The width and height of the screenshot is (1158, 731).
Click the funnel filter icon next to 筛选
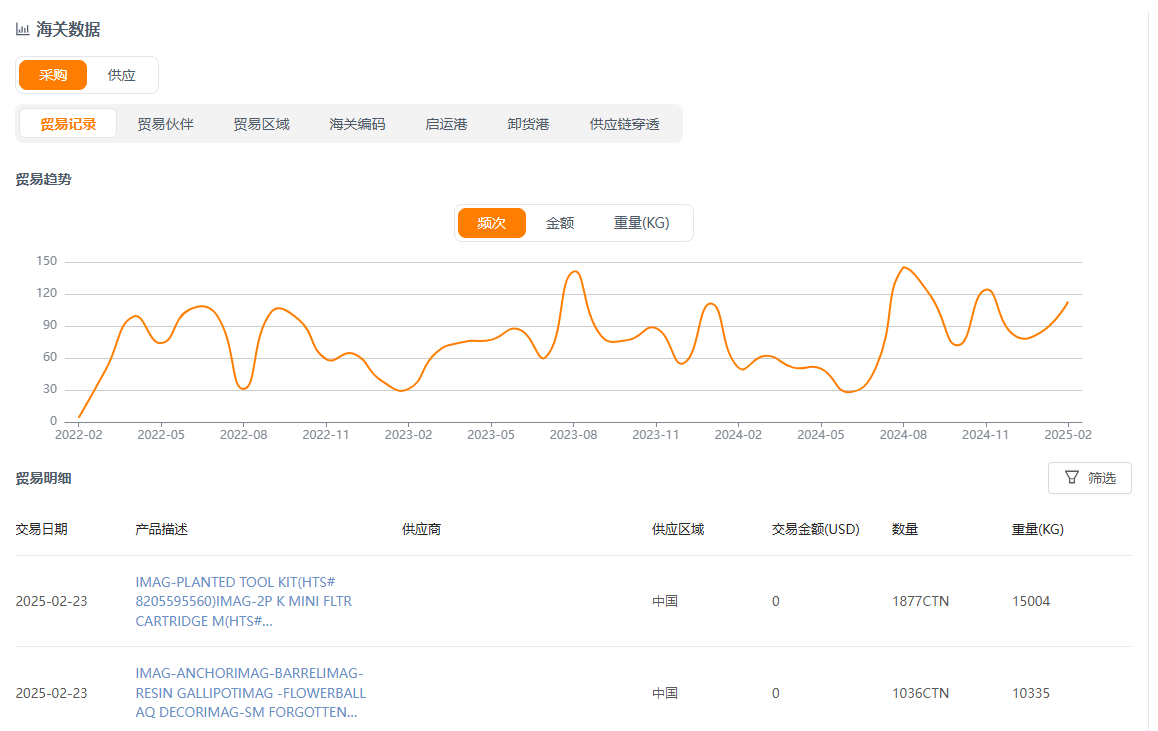[1072, 478]
